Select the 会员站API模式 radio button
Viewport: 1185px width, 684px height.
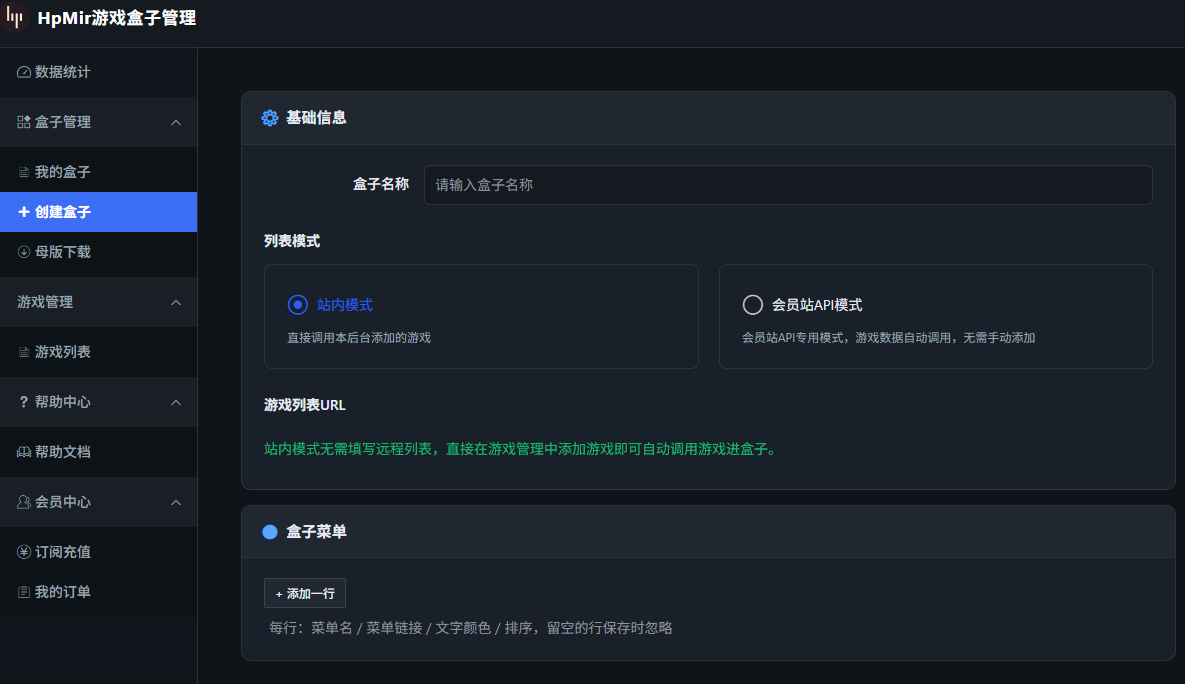tap(753, 305)
